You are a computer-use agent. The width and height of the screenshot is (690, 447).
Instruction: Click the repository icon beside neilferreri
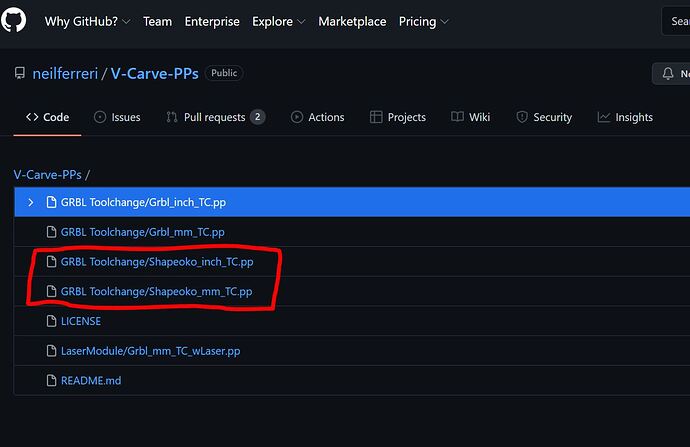tap(20, 73)
